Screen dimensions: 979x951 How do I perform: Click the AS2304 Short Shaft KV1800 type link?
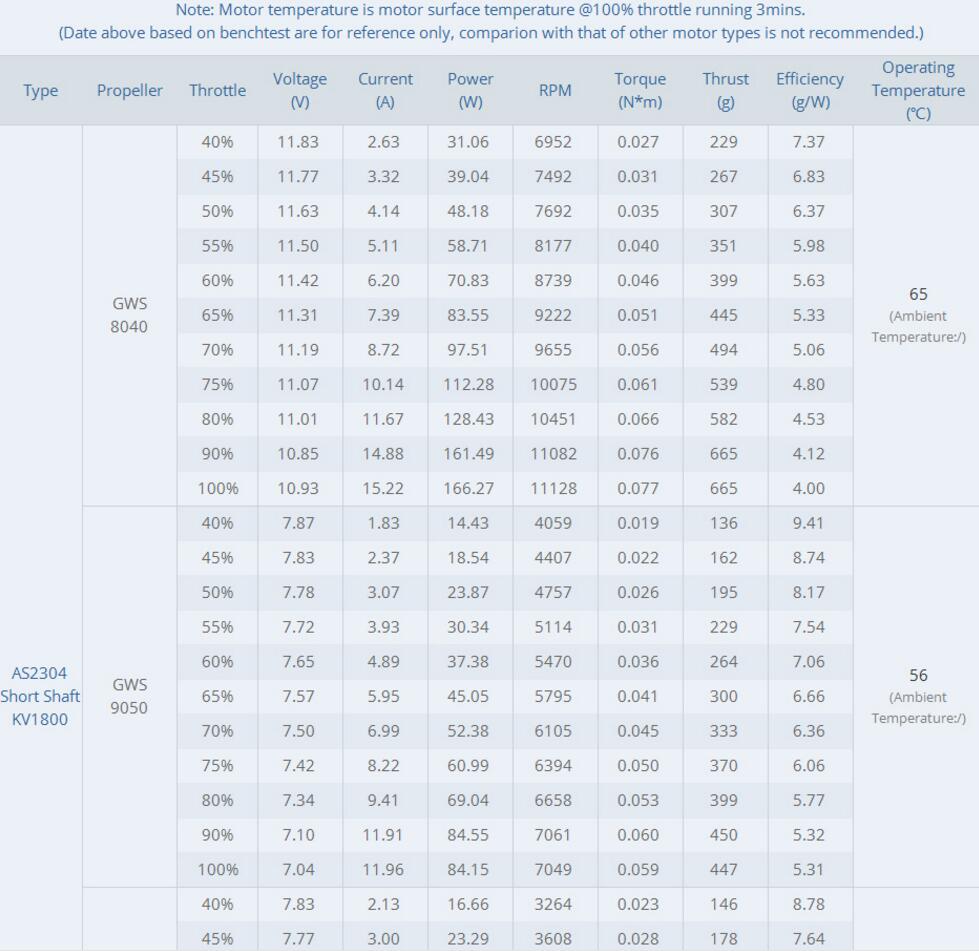pyautogui.click(x=40, y=696)
